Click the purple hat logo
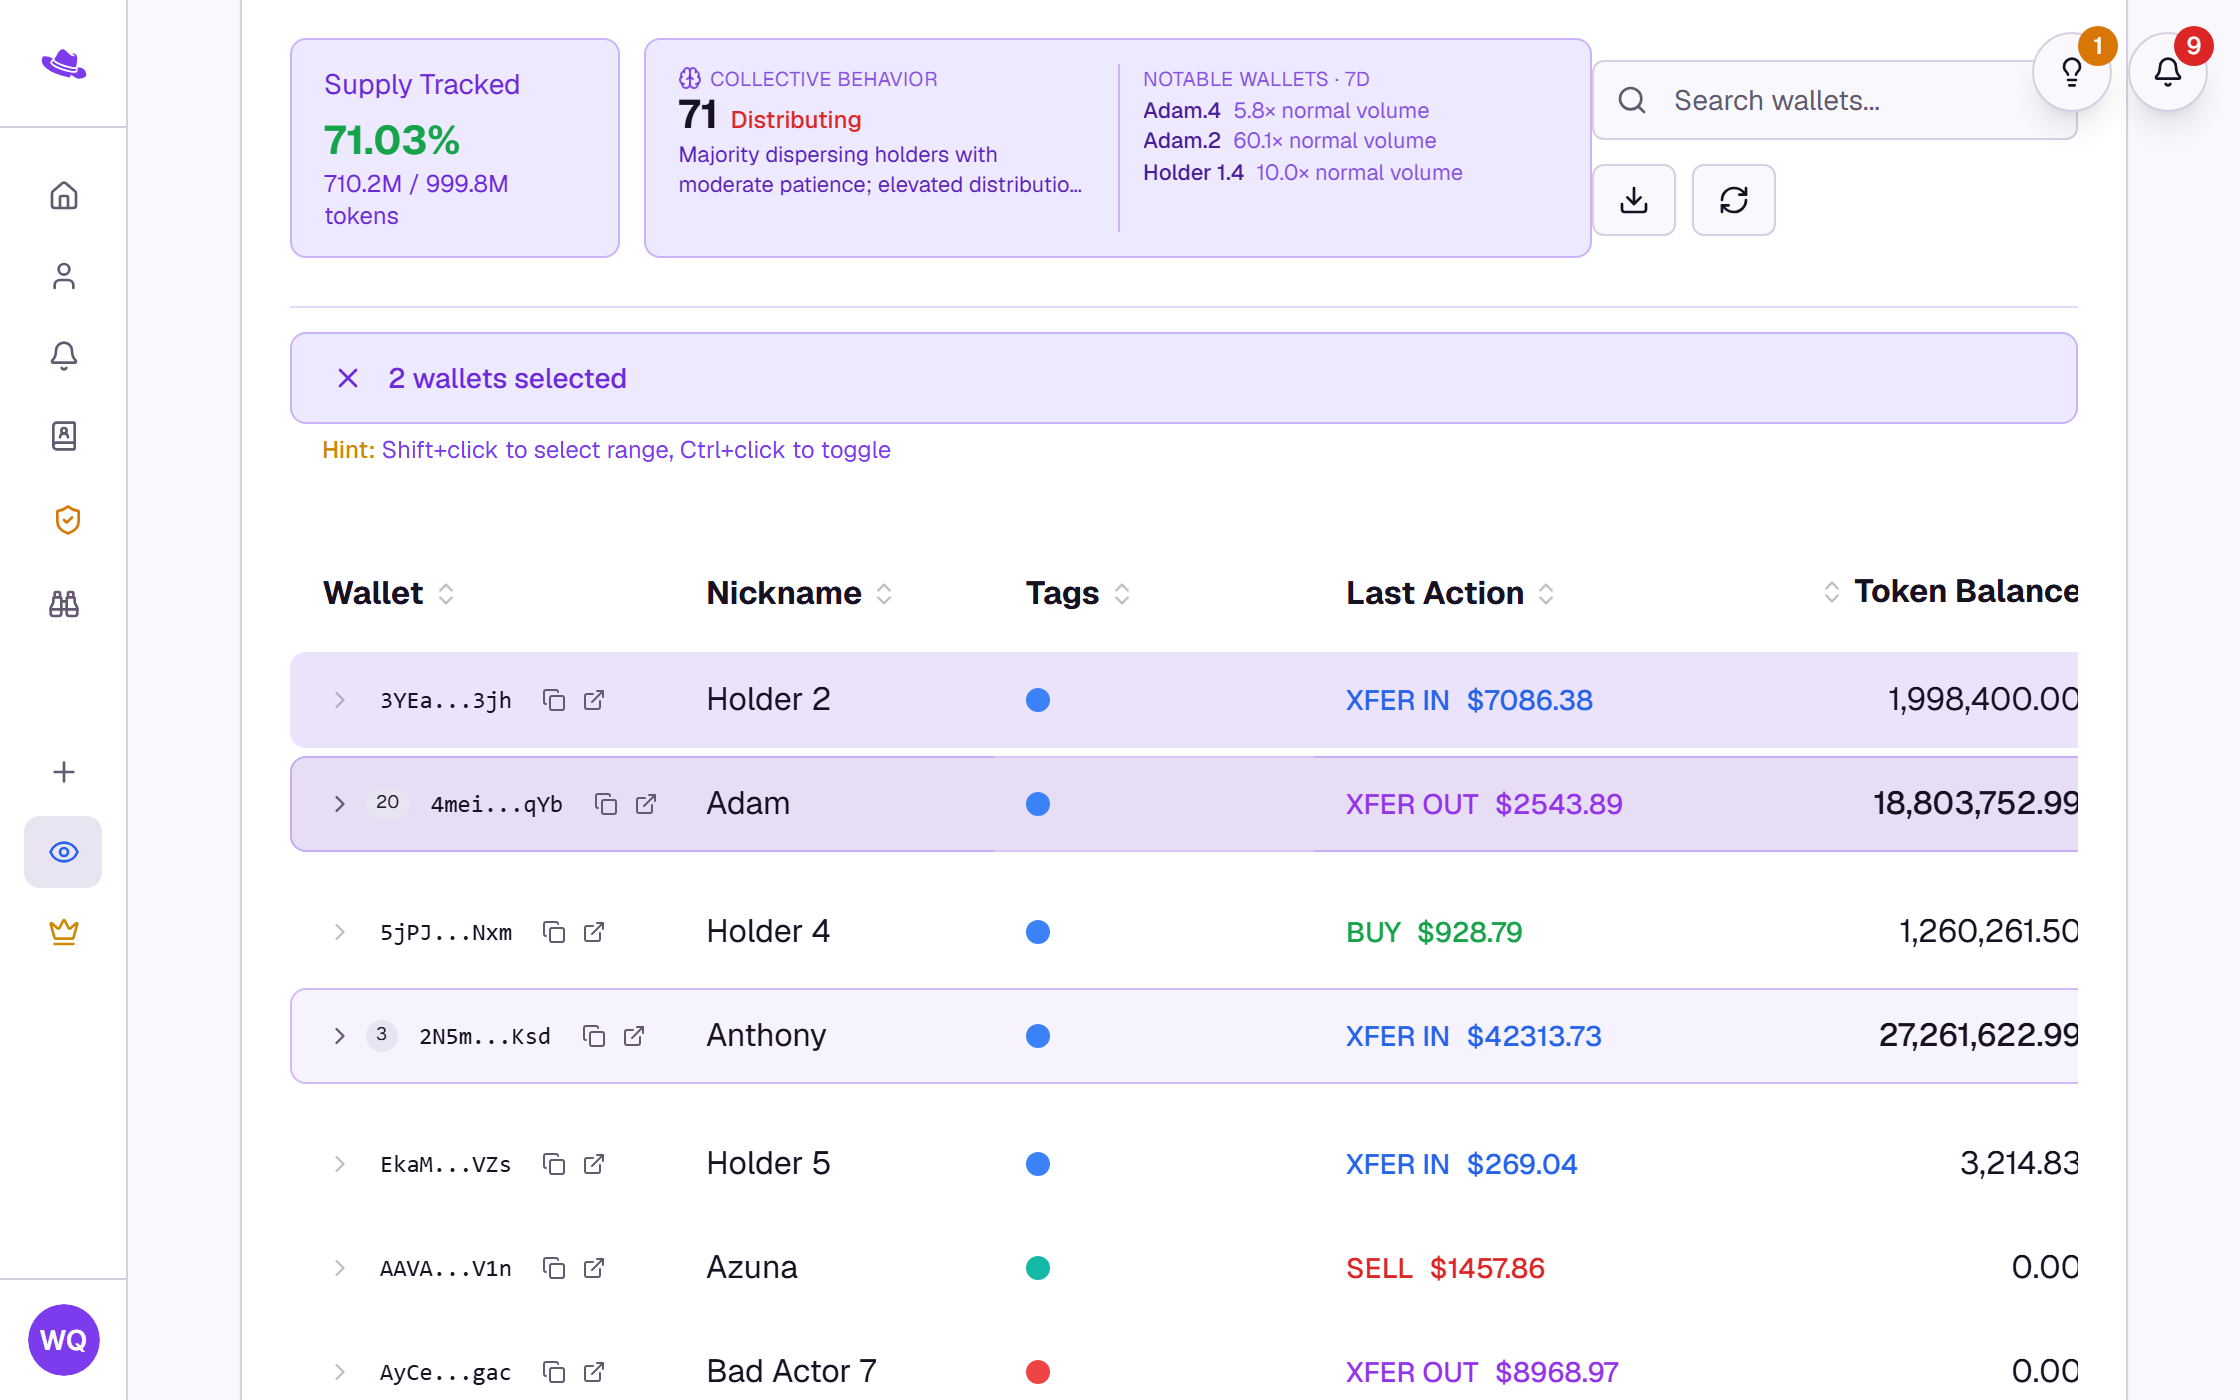 (x=64, y=64)
